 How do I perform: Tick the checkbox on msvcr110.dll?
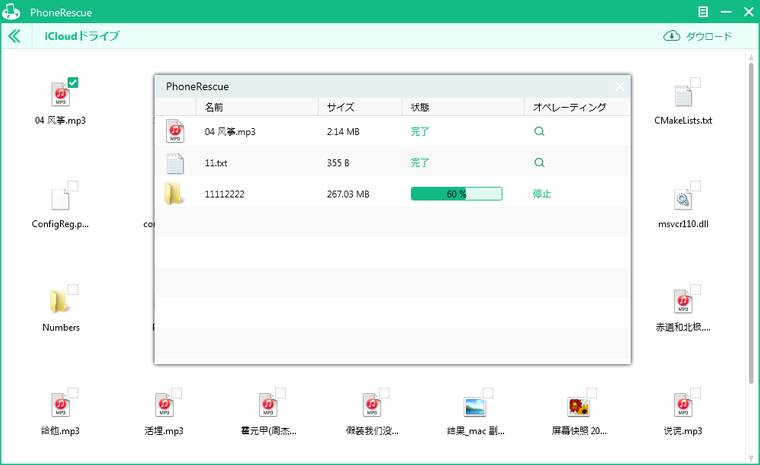[696, 186]
